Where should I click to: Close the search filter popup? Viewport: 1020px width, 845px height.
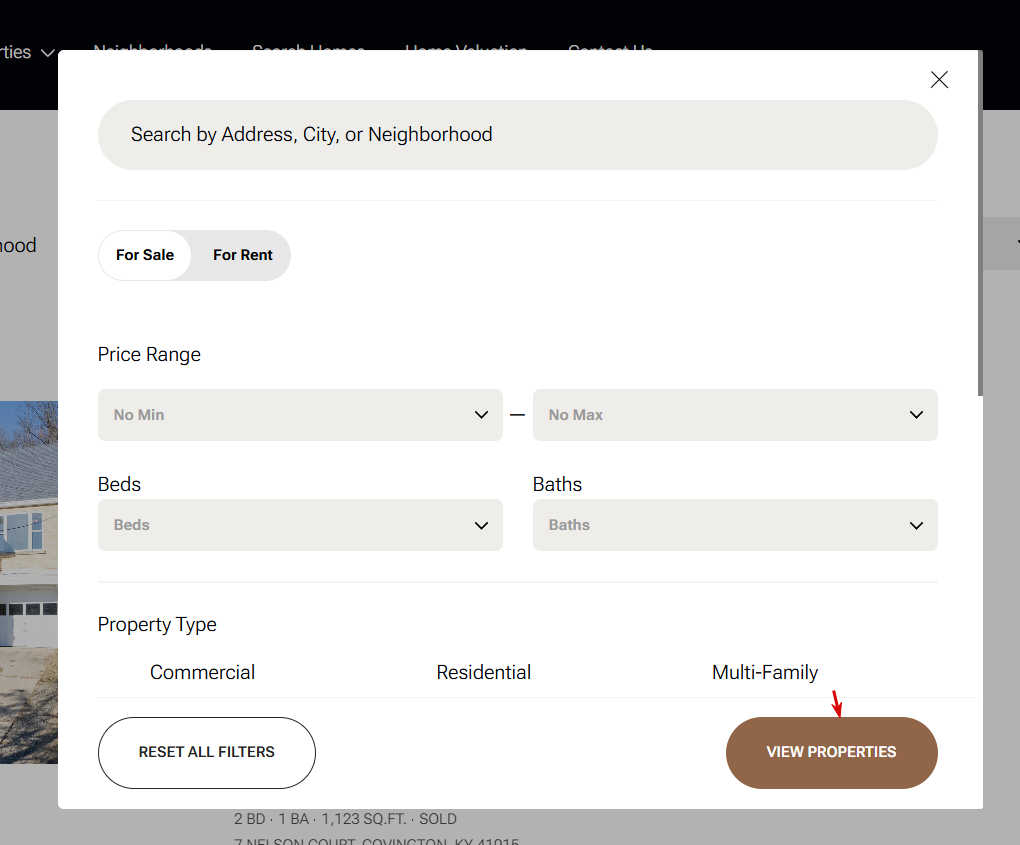coord(939,80)
